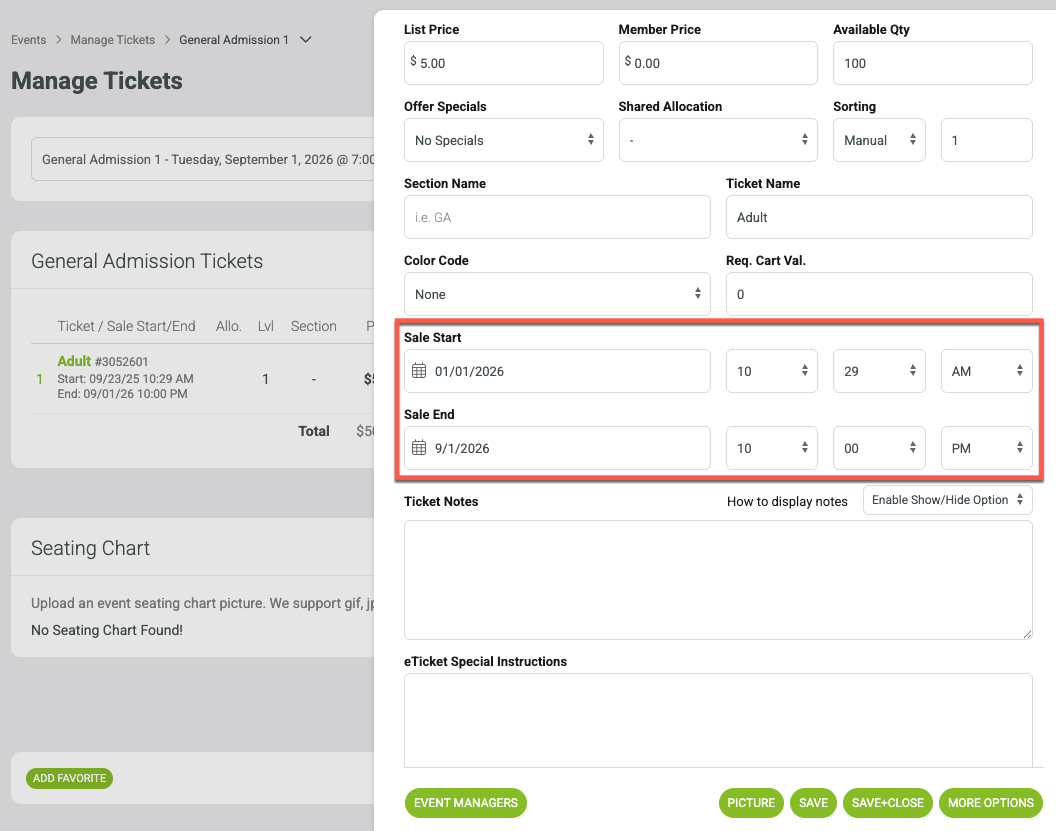
Task: Expand the General Admission 1 breadcrumb chevron
Action: pos(306,40)
